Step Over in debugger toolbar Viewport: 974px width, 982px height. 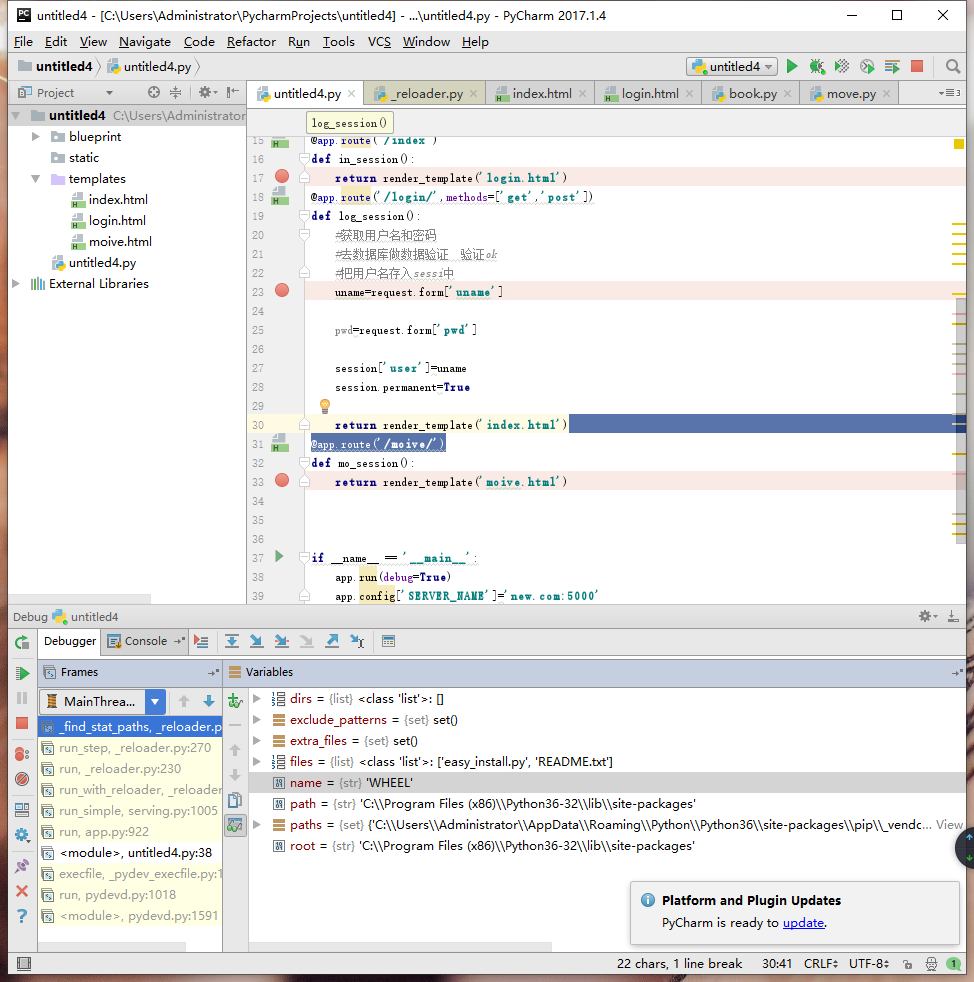[x=232, y=641]
